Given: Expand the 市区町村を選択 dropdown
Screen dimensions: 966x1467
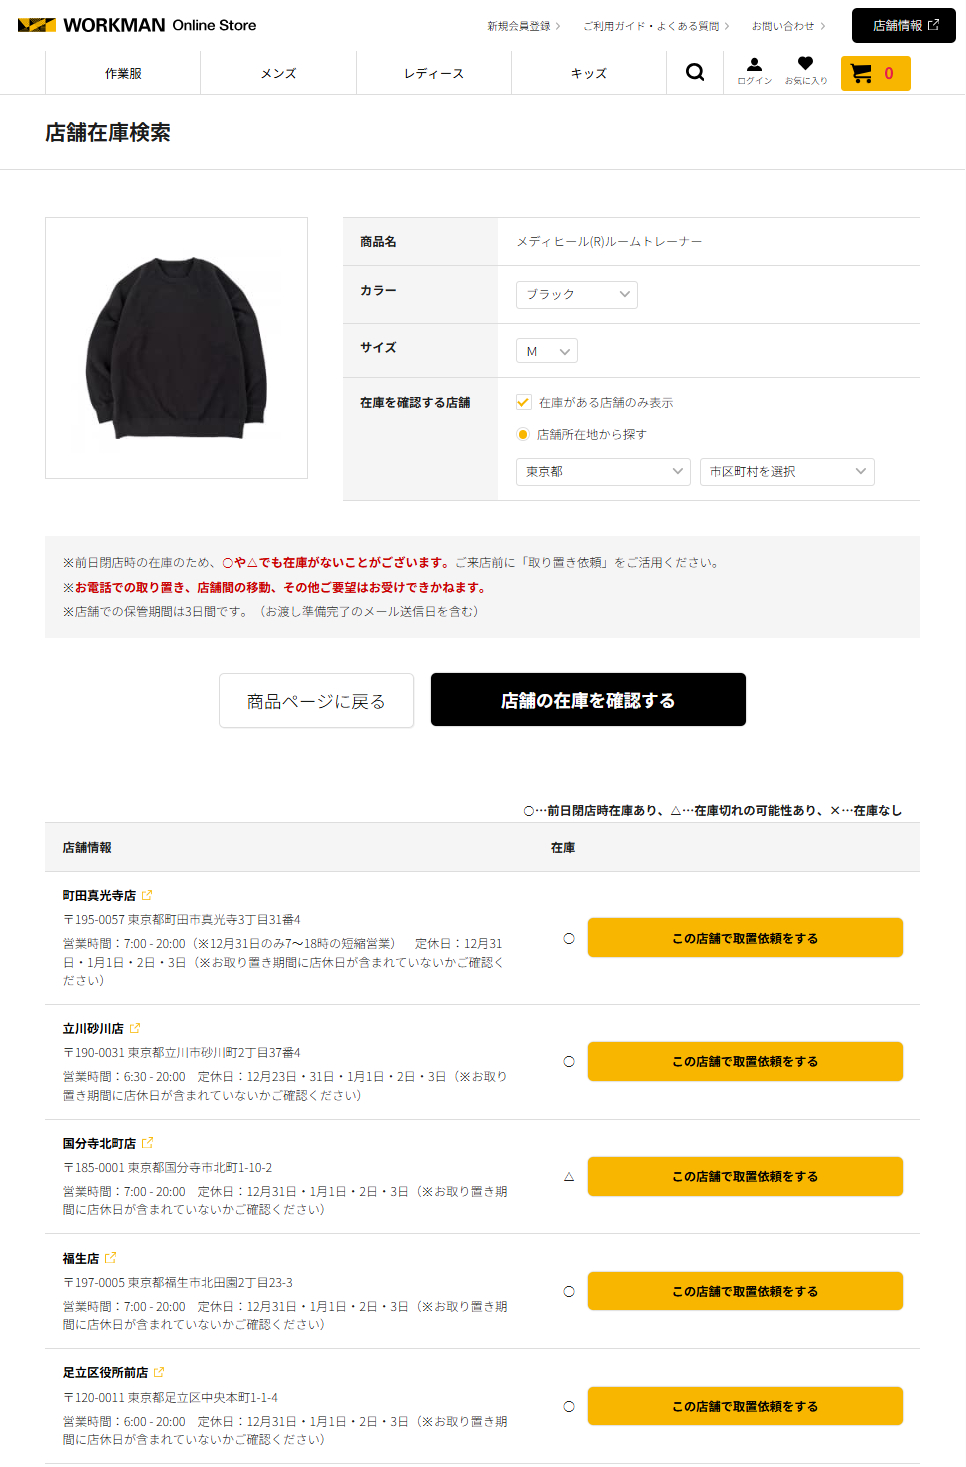Looking at the screenshot, I should (x=787, y=471).
